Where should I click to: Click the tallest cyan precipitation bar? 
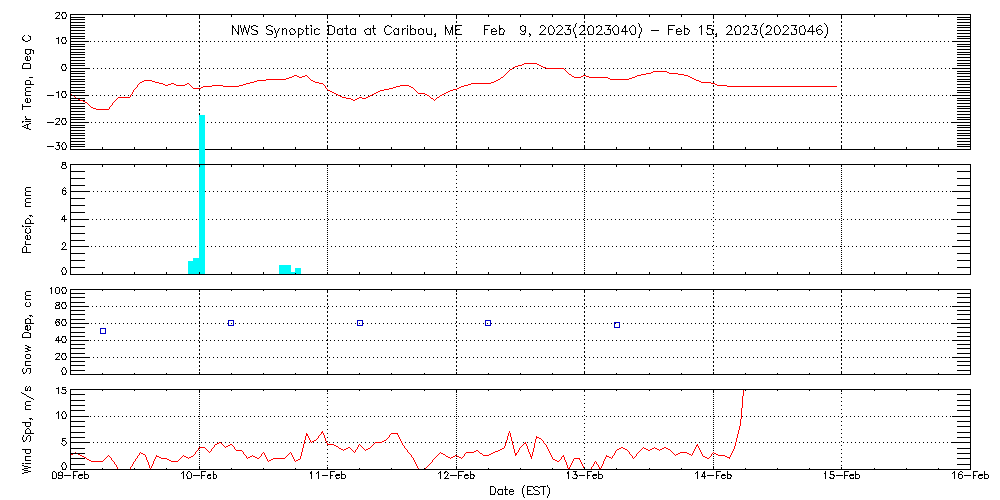202,192
